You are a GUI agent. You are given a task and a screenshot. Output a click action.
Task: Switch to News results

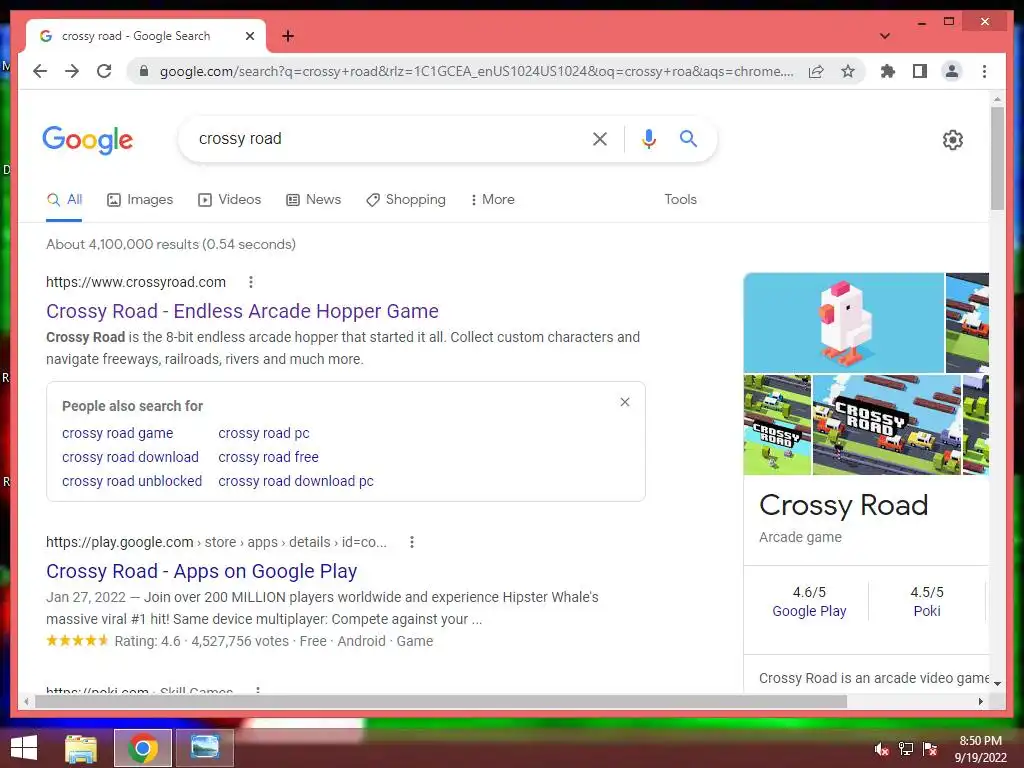point(313,200)
